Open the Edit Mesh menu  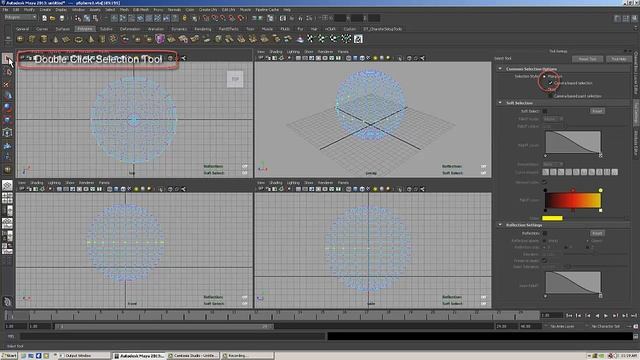coord(141,9)
